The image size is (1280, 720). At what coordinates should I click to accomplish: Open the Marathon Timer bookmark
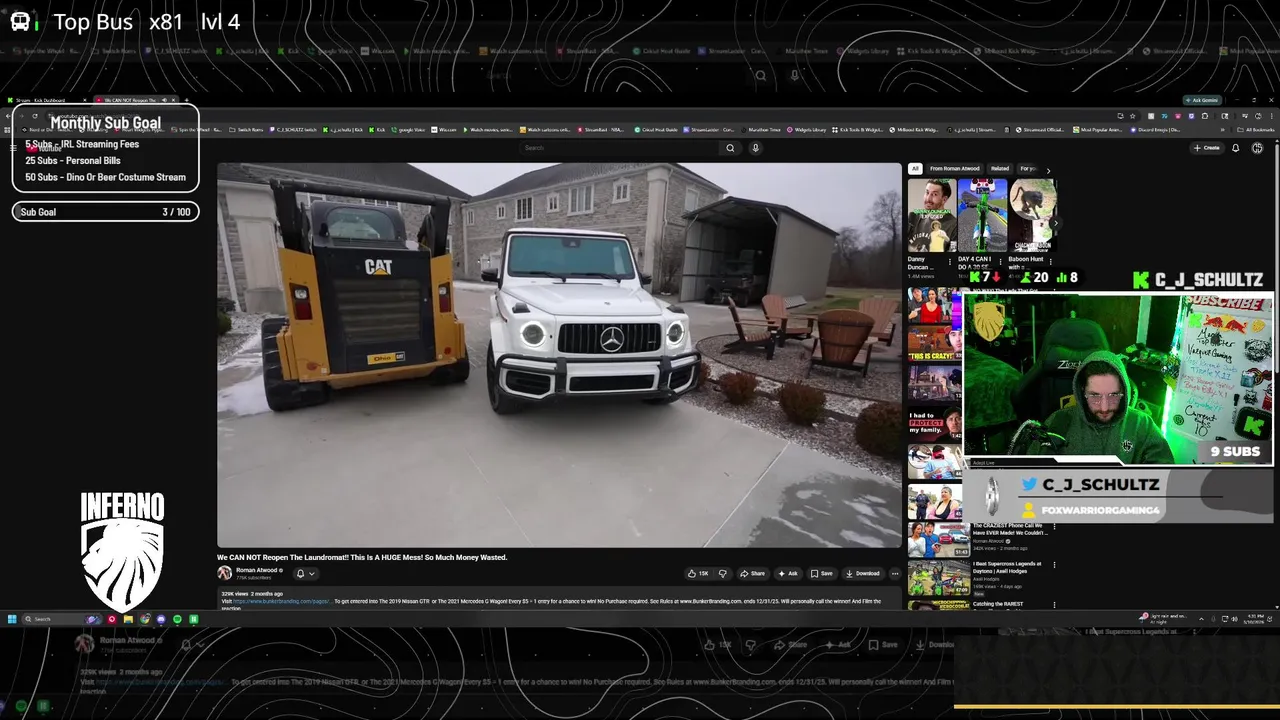[761, 129]
